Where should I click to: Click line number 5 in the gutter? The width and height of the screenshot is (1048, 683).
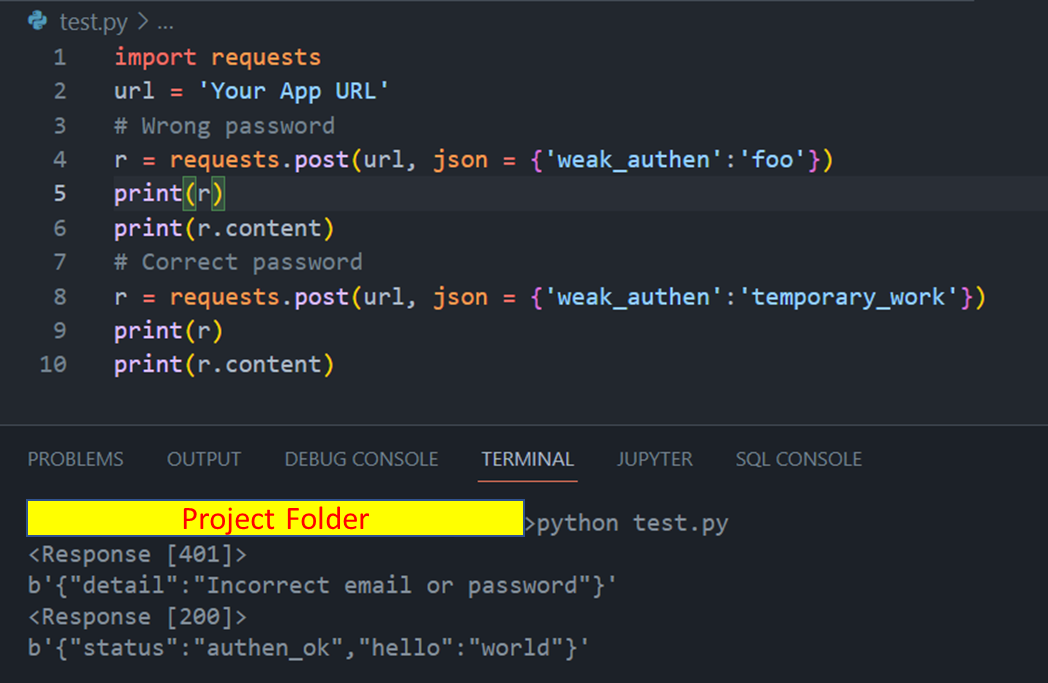tap(59, 193)
